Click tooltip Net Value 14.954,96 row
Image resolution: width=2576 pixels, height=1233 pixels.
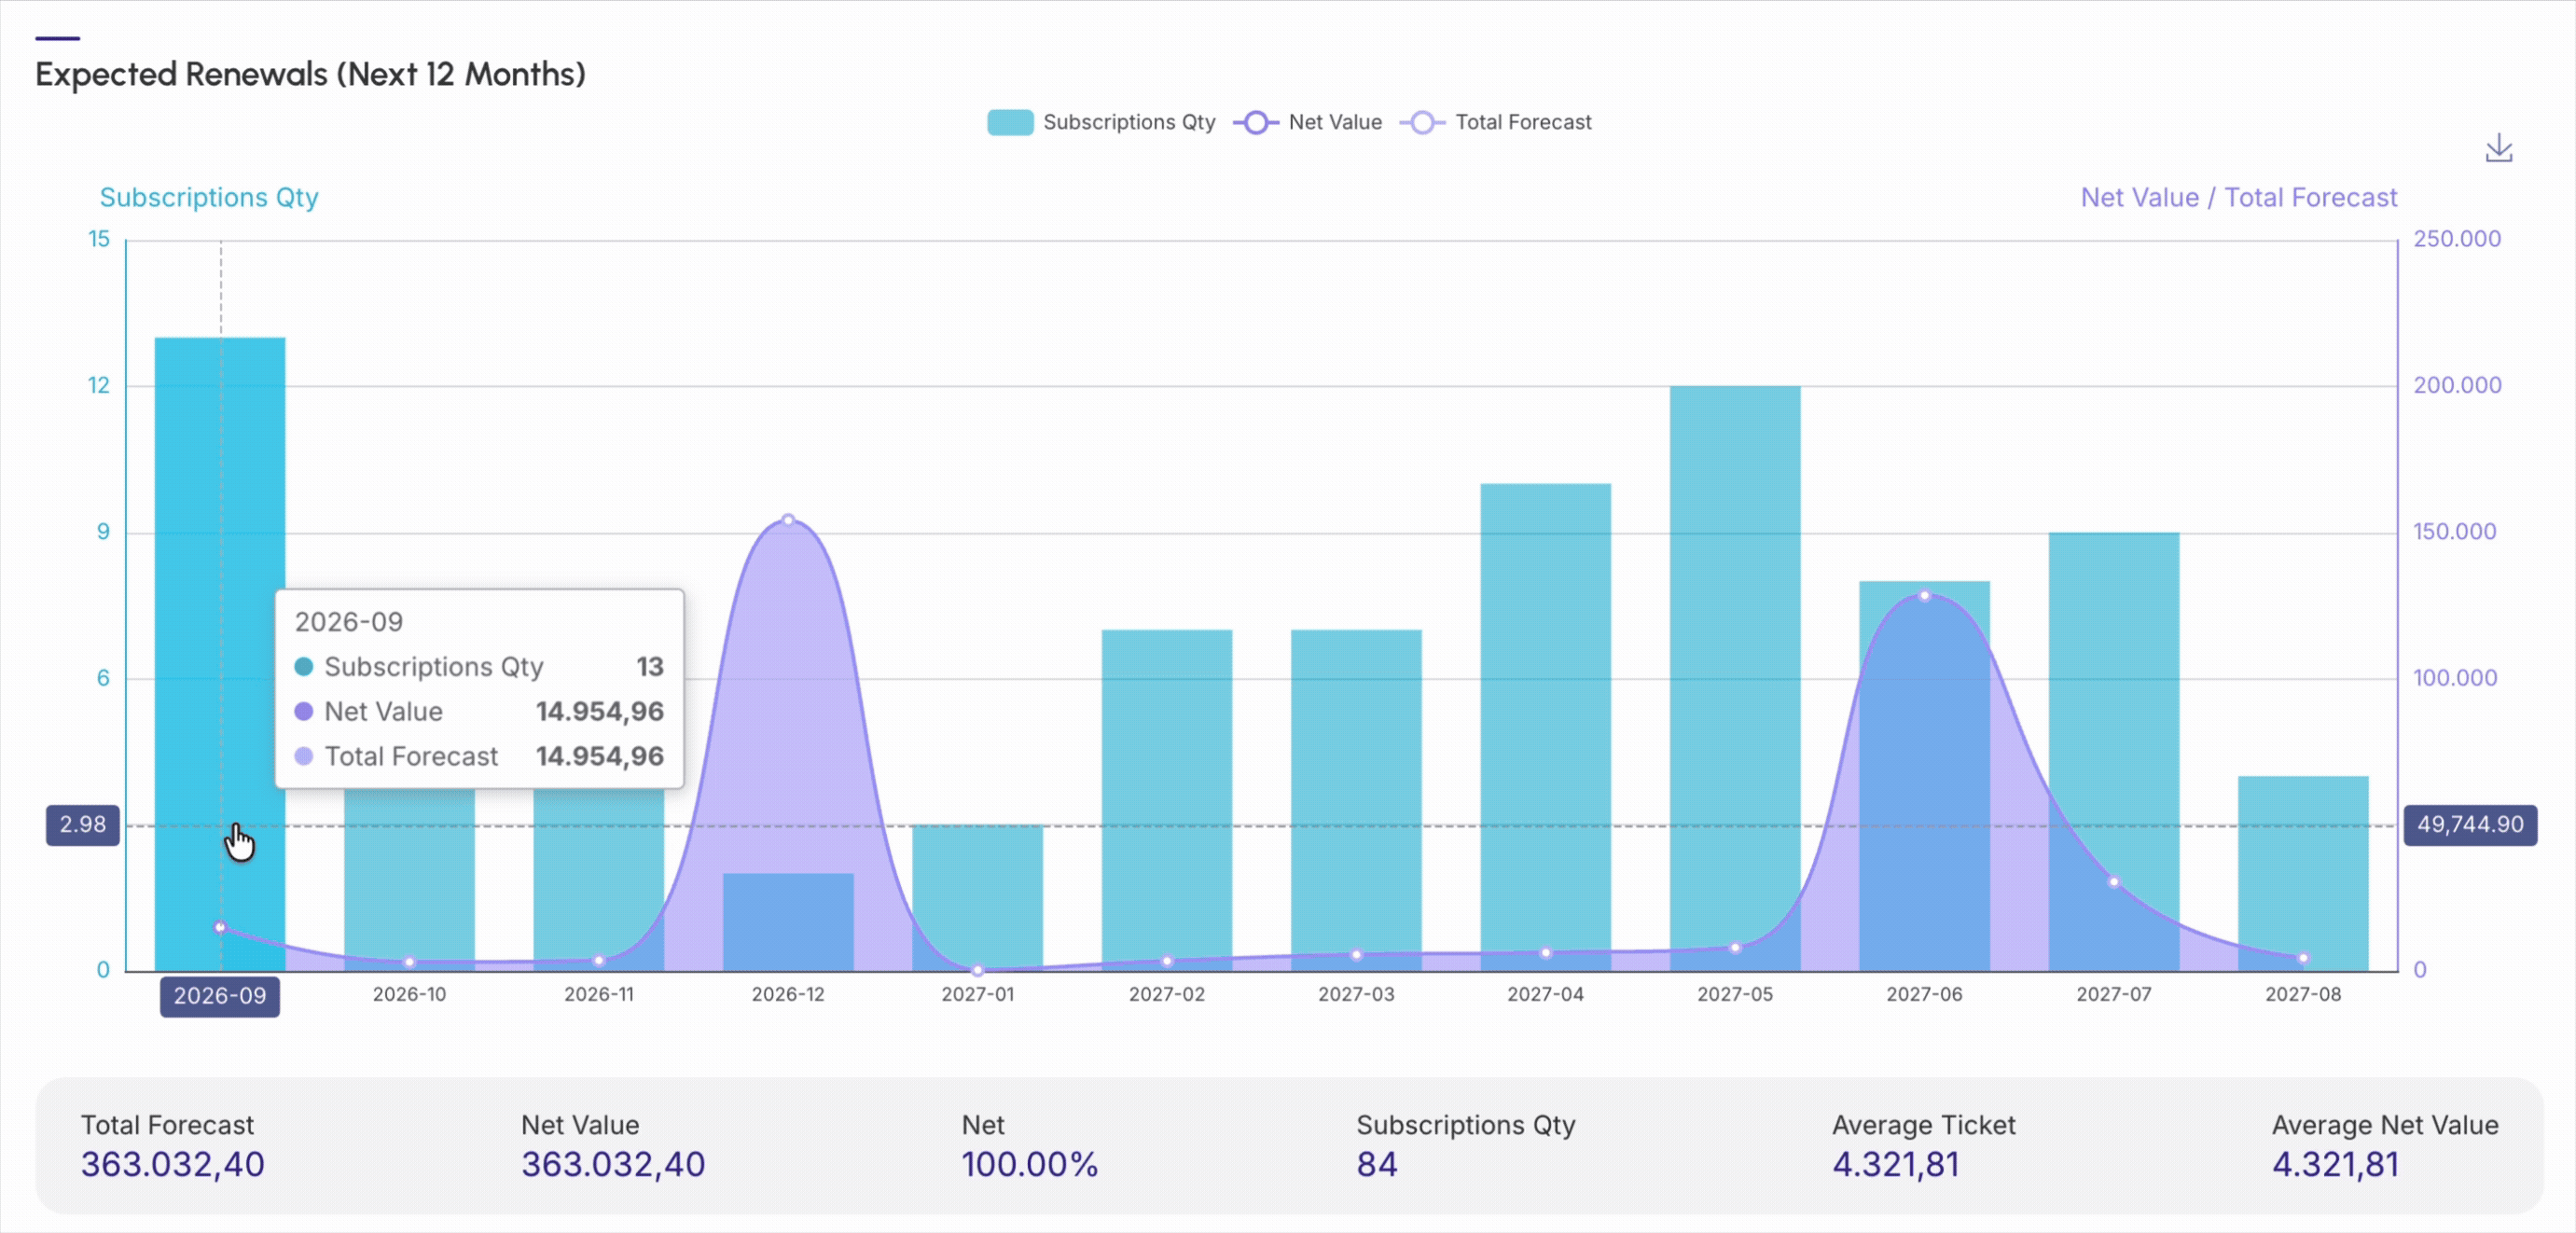coord(479,711)
